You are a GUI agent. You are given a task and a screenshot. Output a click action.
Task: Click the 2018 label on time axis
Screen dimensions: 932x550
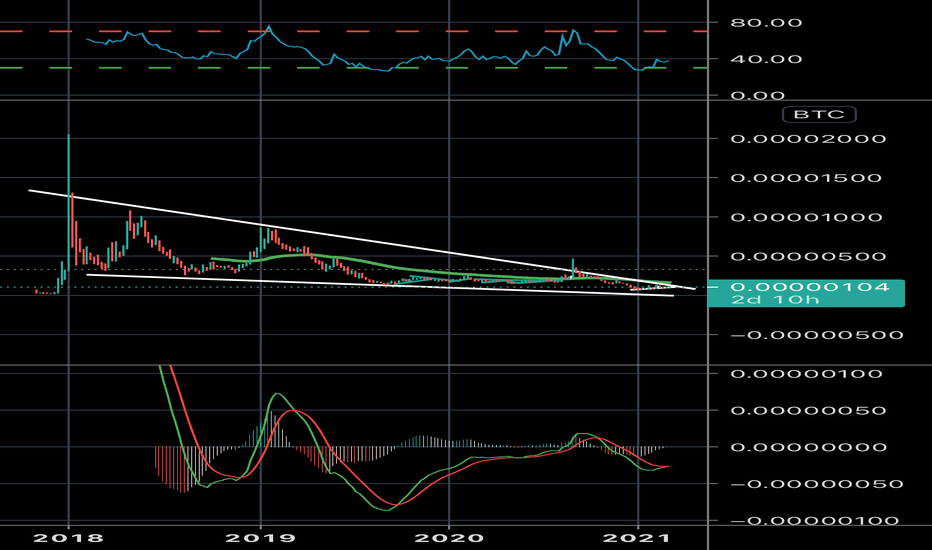pos(68,538)
